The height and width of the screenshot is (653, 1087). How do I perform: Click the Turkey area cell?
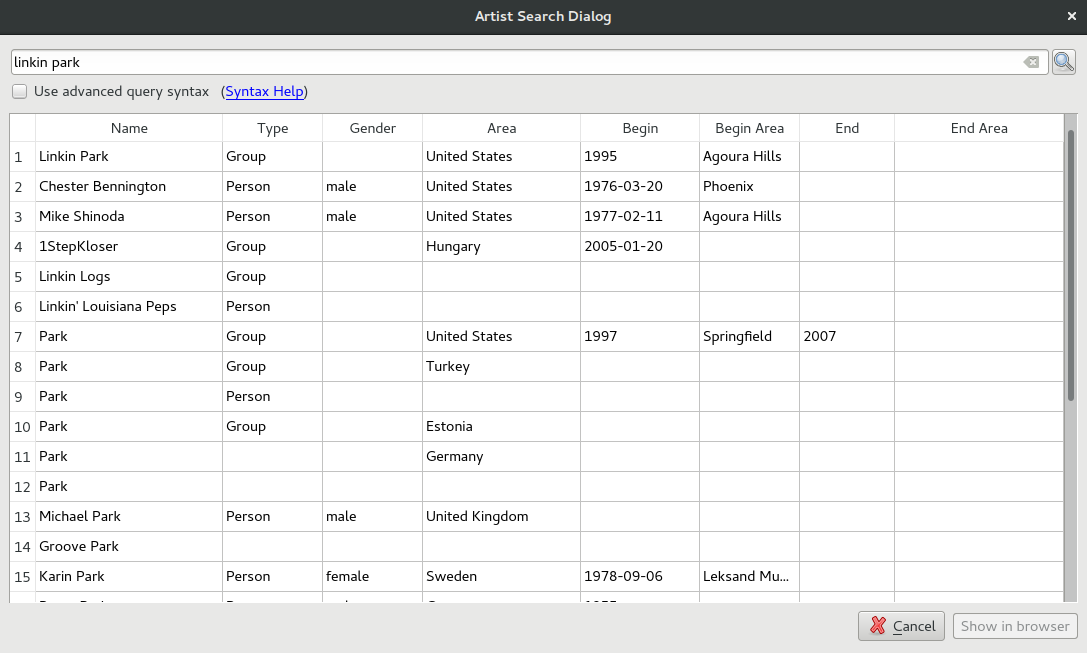click(x=501, y=366)
